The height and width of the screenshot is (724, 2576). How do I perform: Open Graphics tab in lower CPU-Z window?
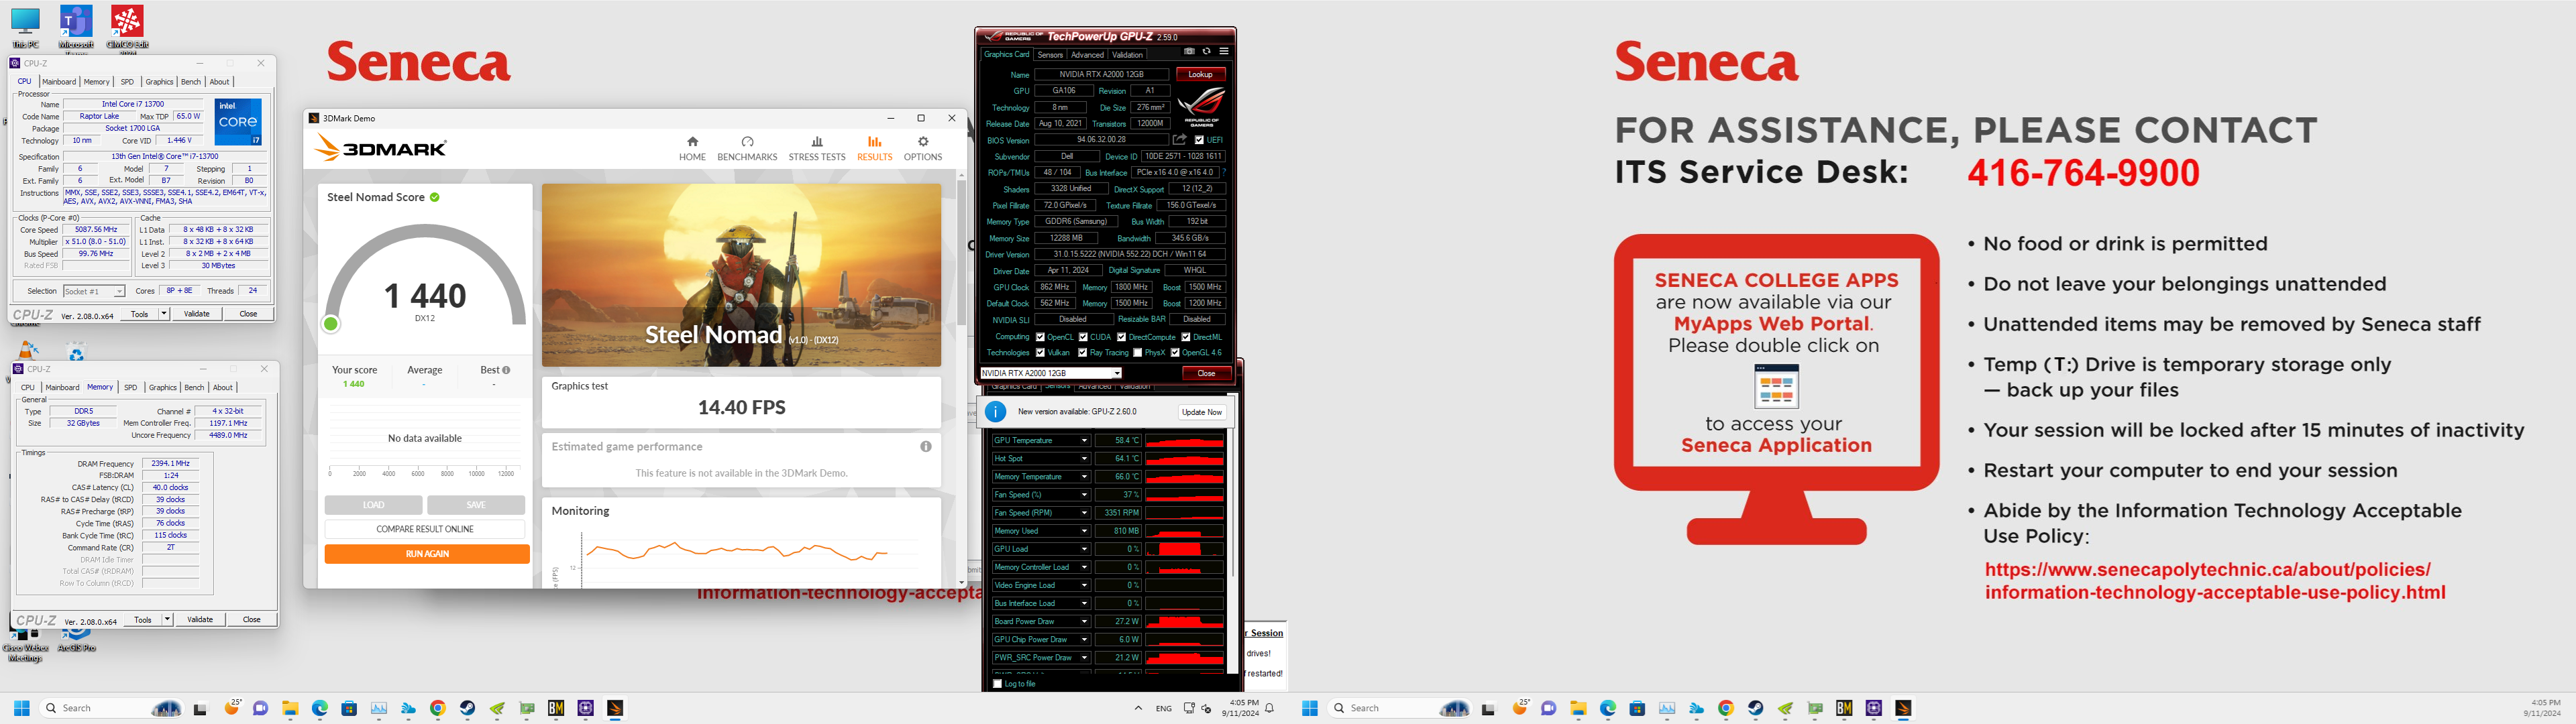162,388
